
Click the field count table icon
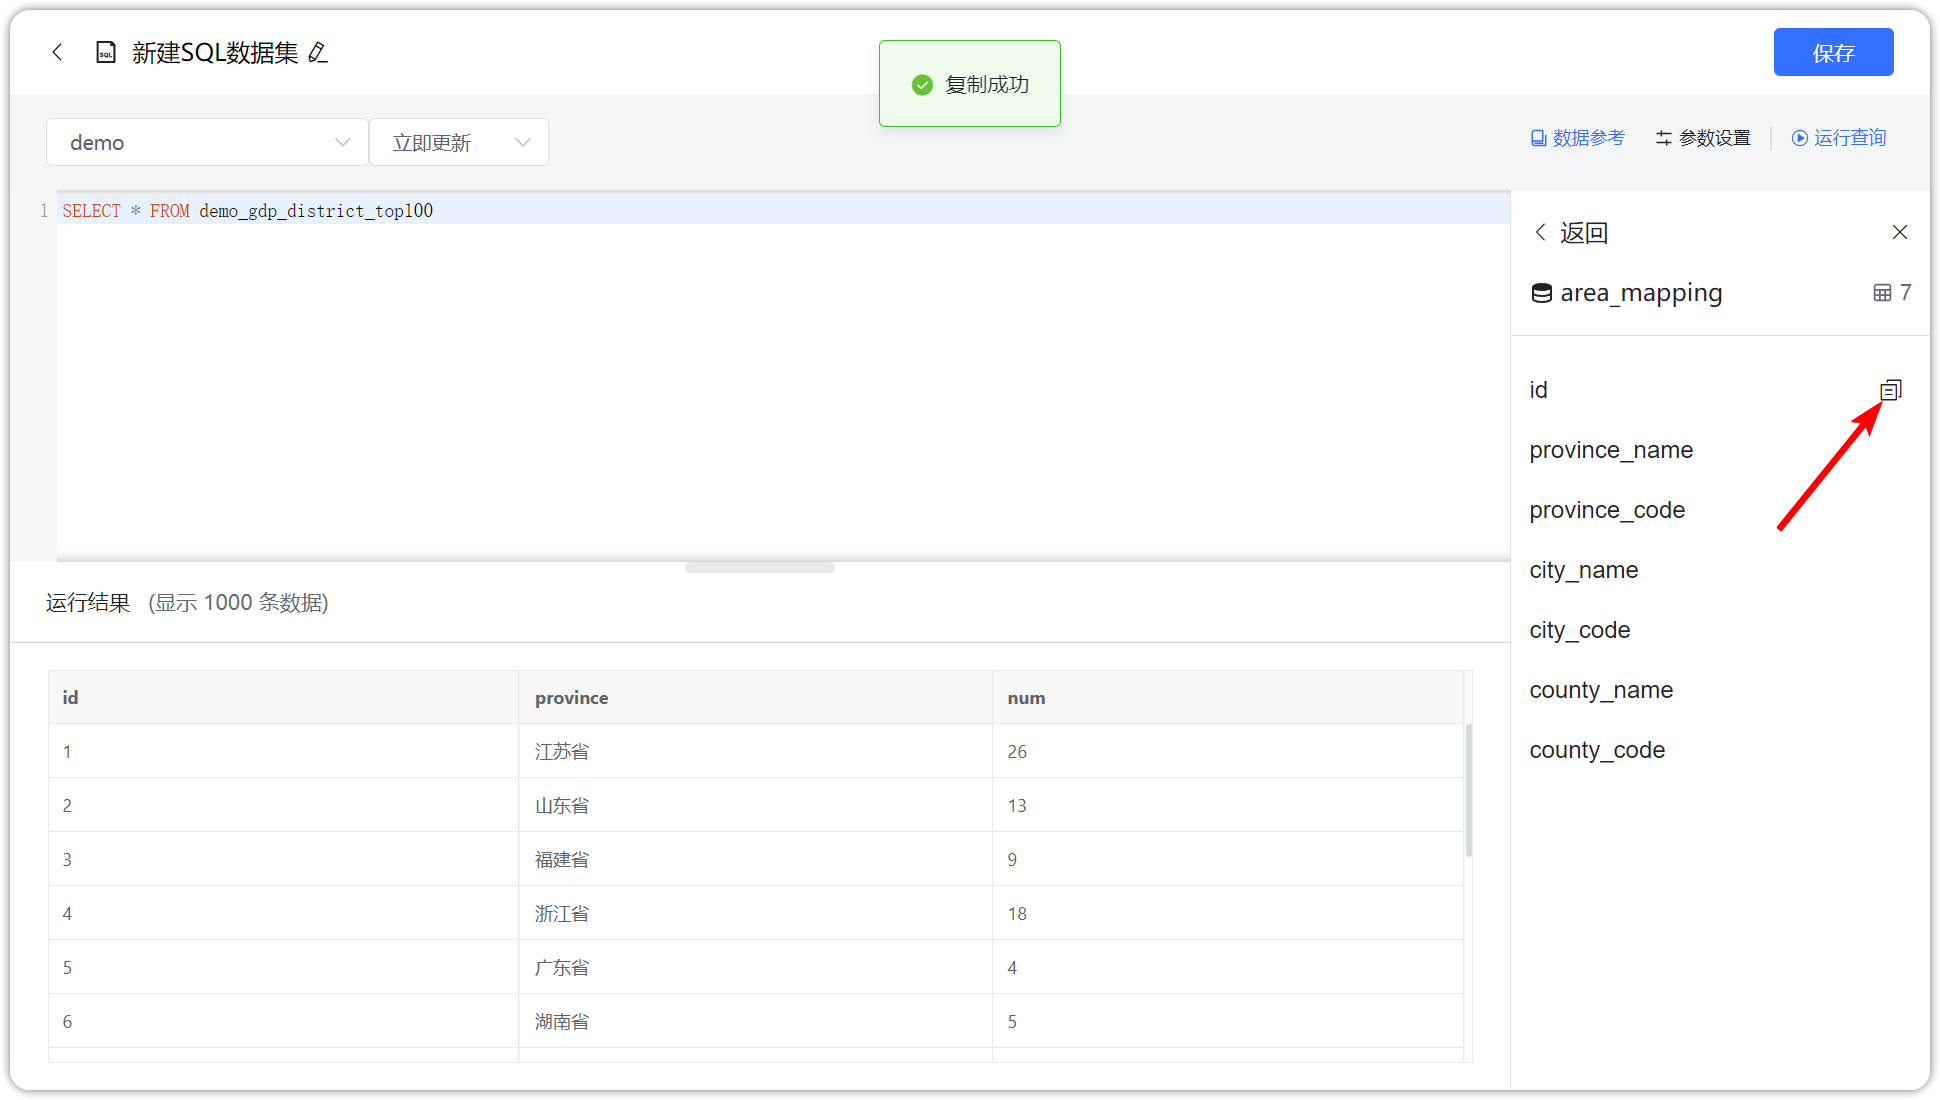1882,293
